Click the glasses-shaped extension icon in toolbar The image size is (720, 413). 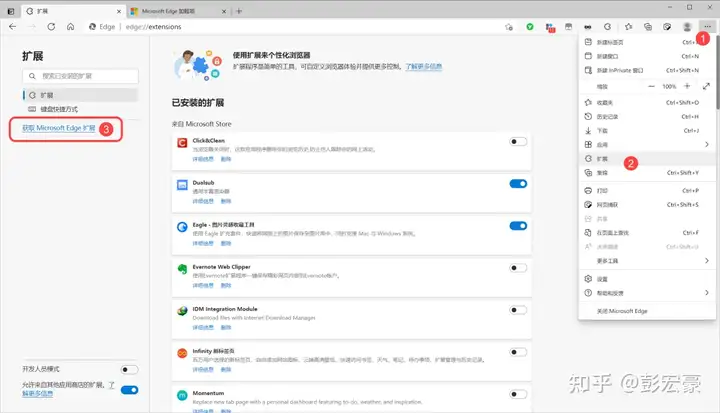tap(588, 27)
